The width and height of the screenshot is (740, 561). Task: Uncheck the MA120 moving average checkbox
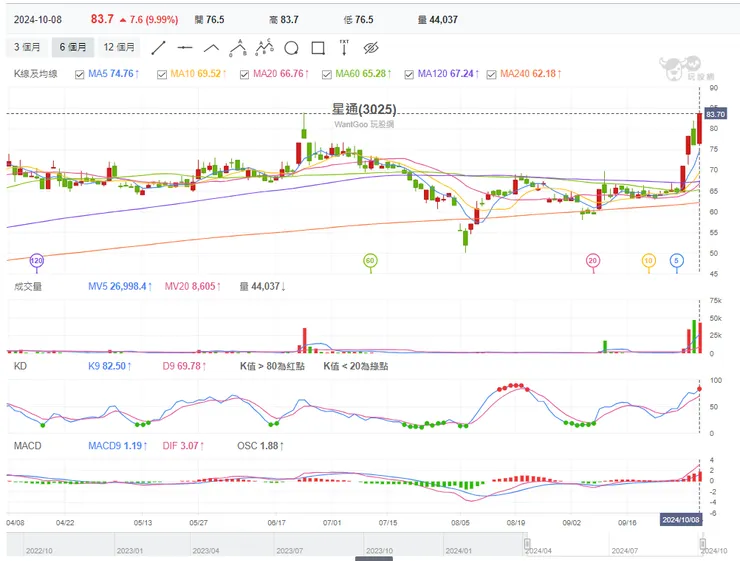[x=409, y=75]
